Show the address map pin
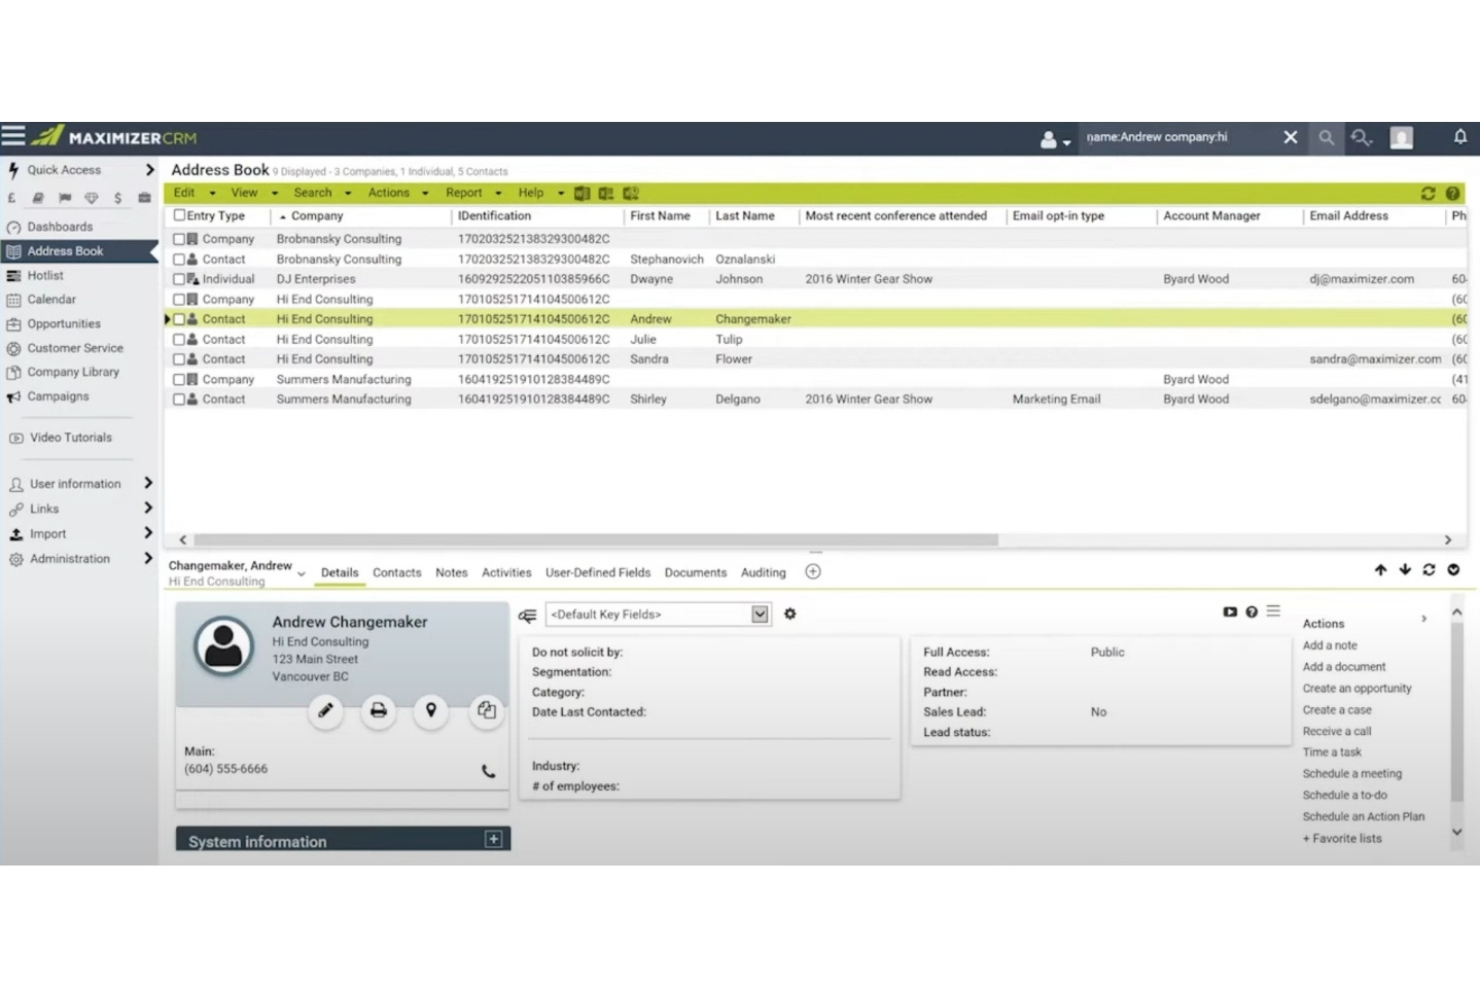Screen dimensions: 1480x987 pyautogui.click(x=431, y=710)
